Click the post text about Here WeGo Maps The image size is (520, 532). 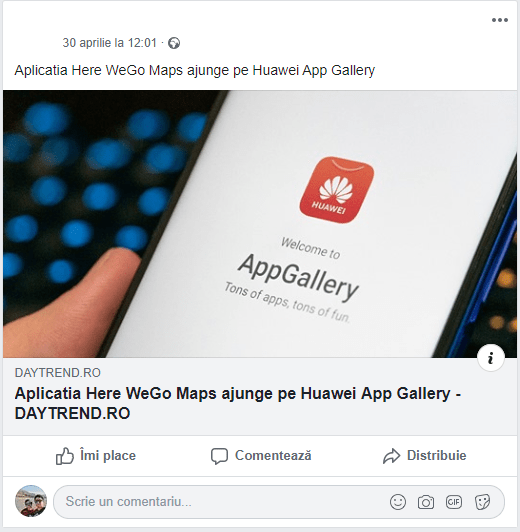(195, 71)
